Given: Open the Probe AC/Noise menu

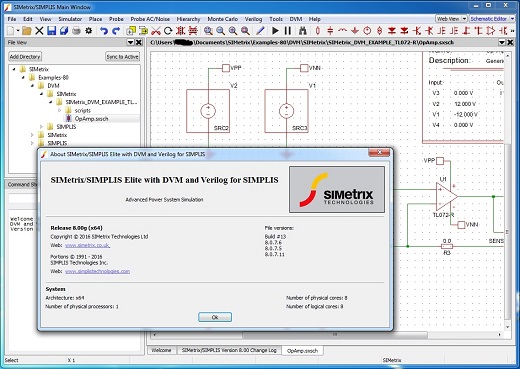Looking at the screenshot, I should tap(150, 19).
